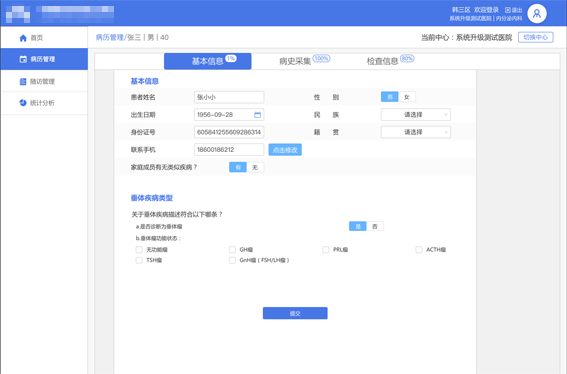567x374 pixels.
Task: Click the 出生日期 date field
Action: coord(229,115)
